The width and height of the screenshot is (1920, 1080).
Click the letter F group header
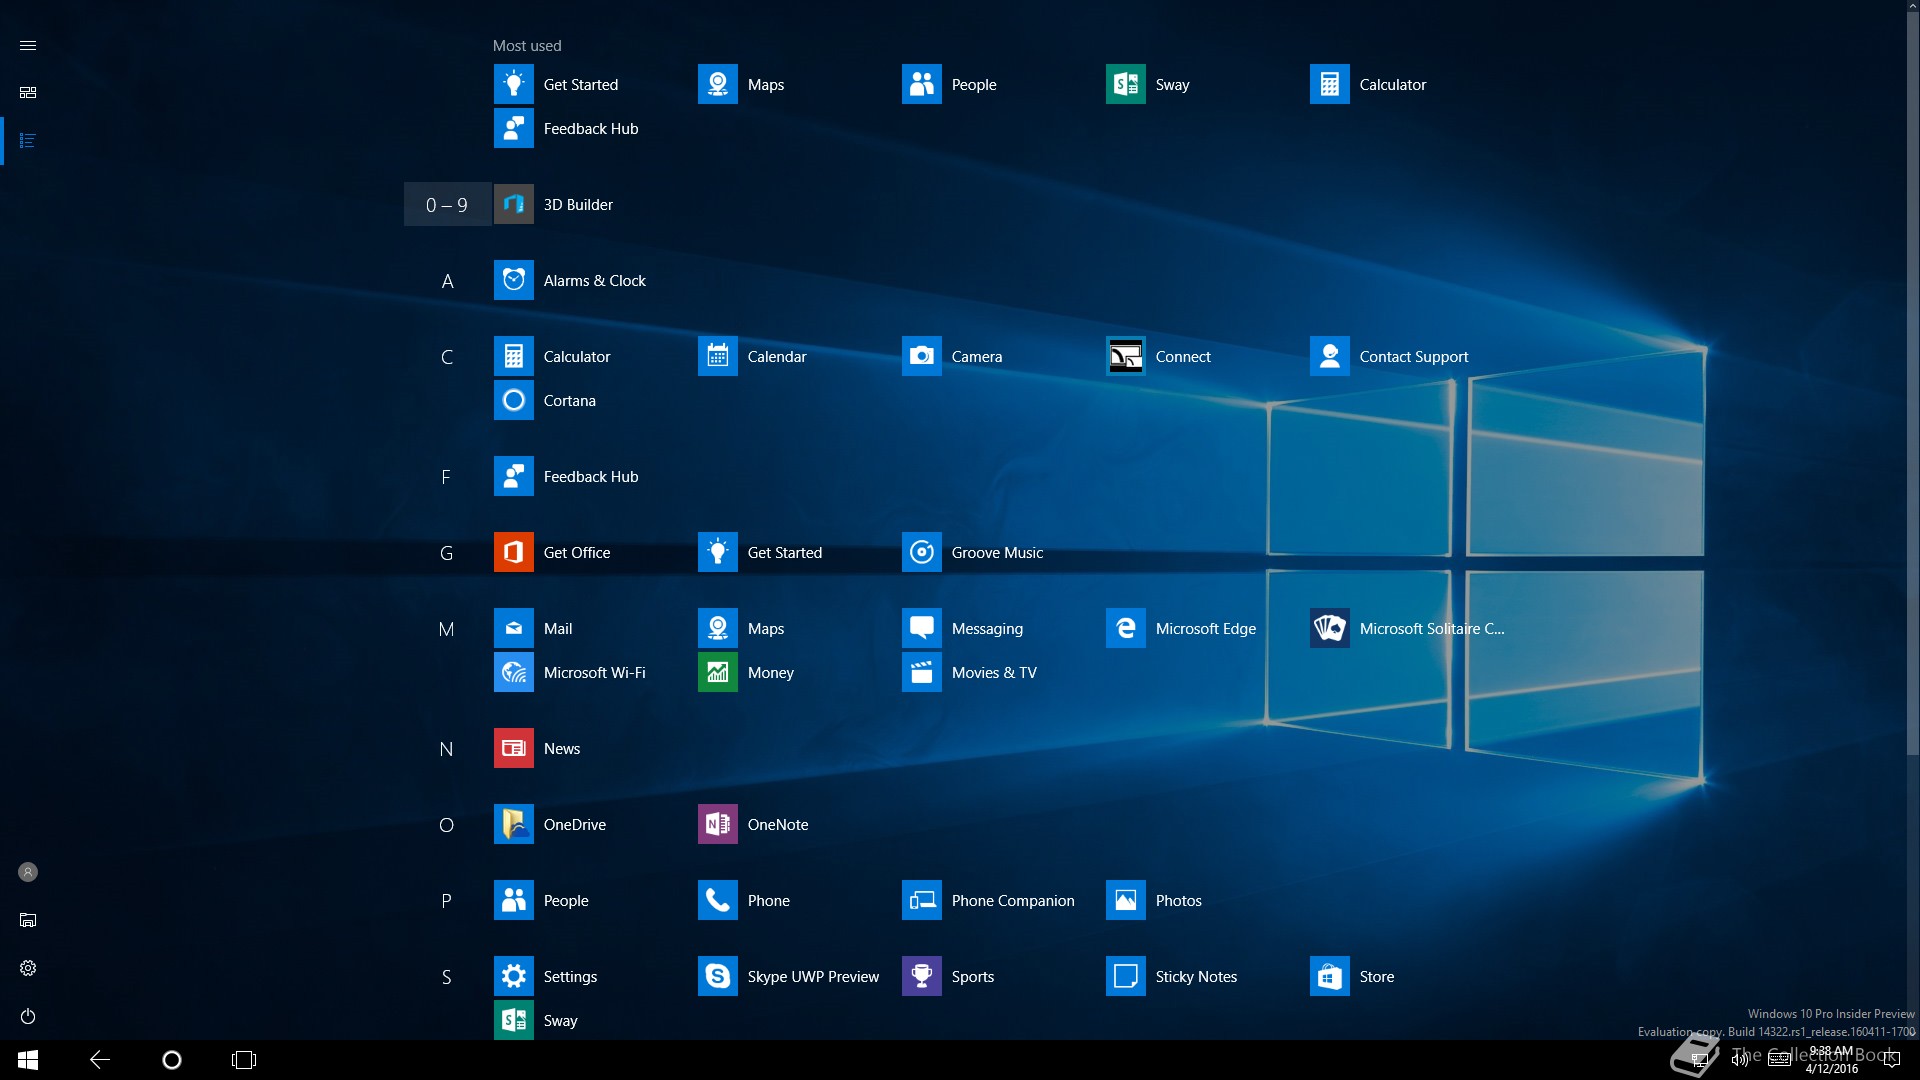pyautogui.click(x=447, y=477)
